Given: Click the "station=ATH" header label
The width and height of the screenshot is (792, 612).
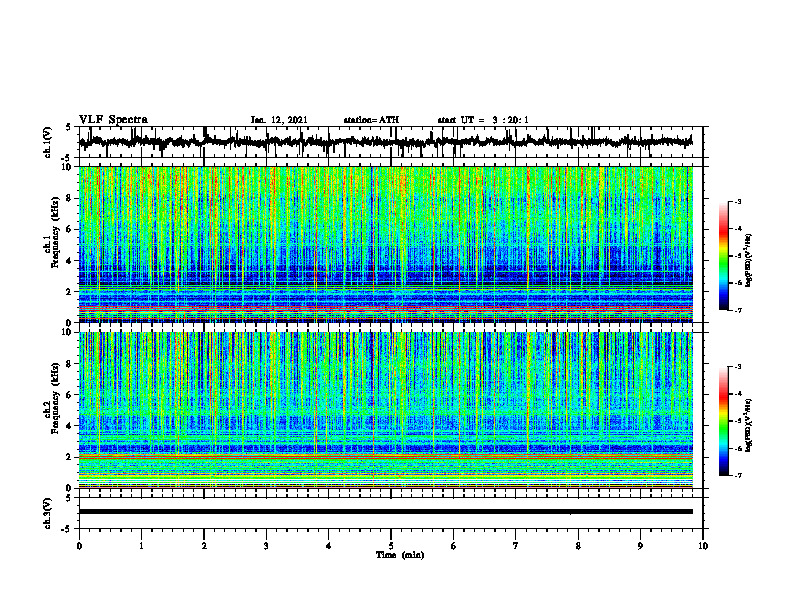Looking at the screenshot, I should [371, 120].
